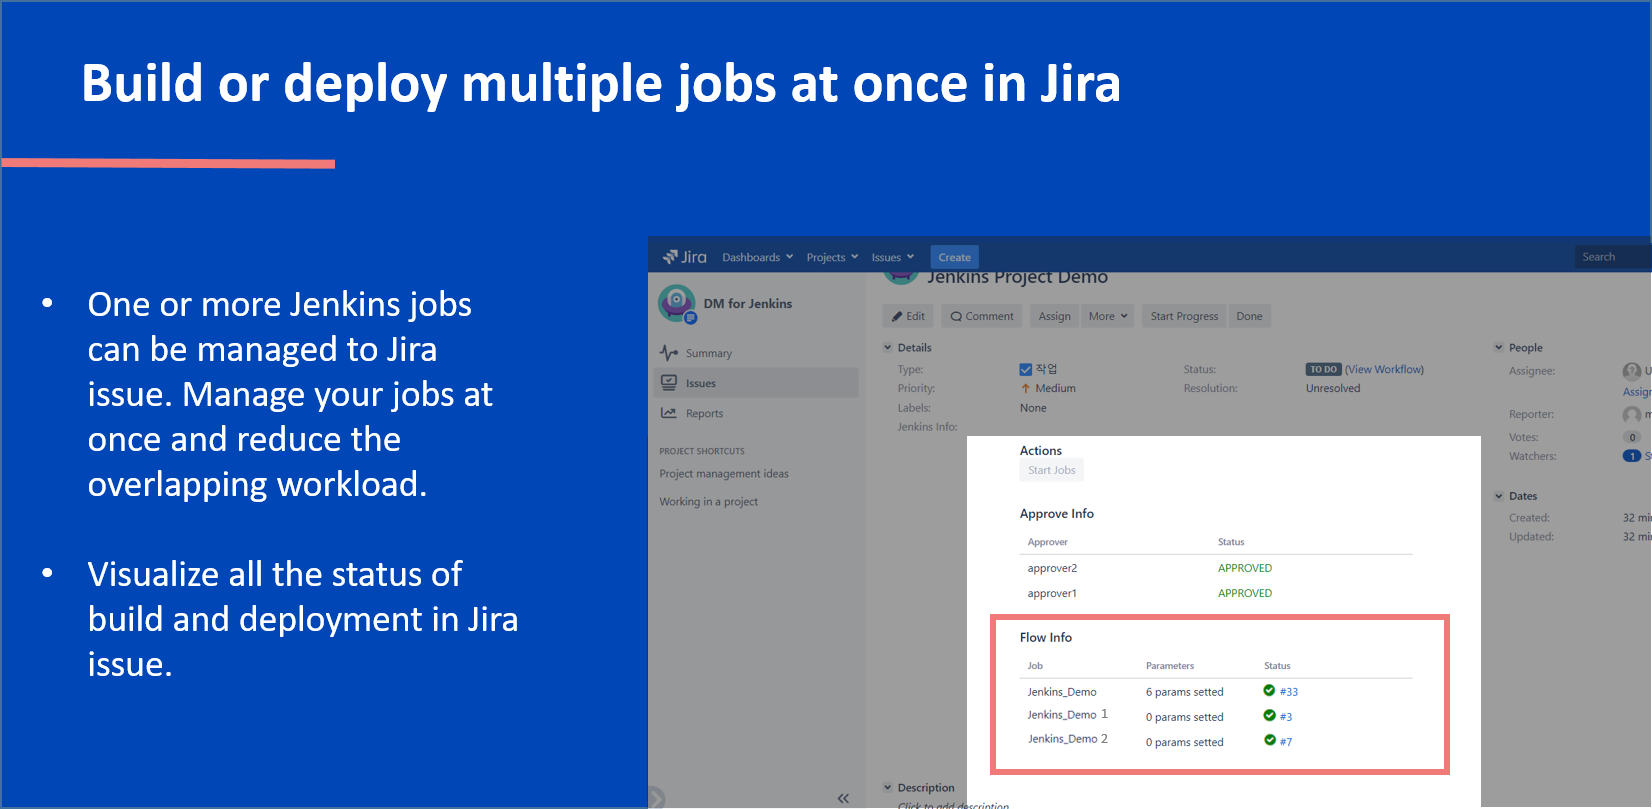This screenshot has height=809, width=1652.
Task: Click the Start Jobs button
Action: click(x=1051, y=470)
